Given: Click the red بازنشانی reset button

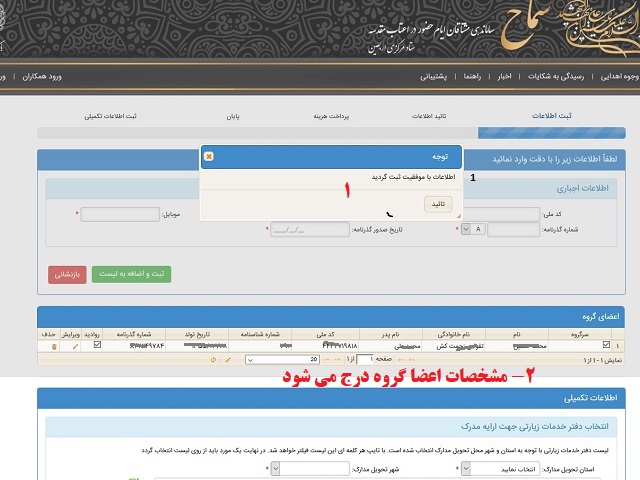Looking at the screenshot, I should coord(67,274).
